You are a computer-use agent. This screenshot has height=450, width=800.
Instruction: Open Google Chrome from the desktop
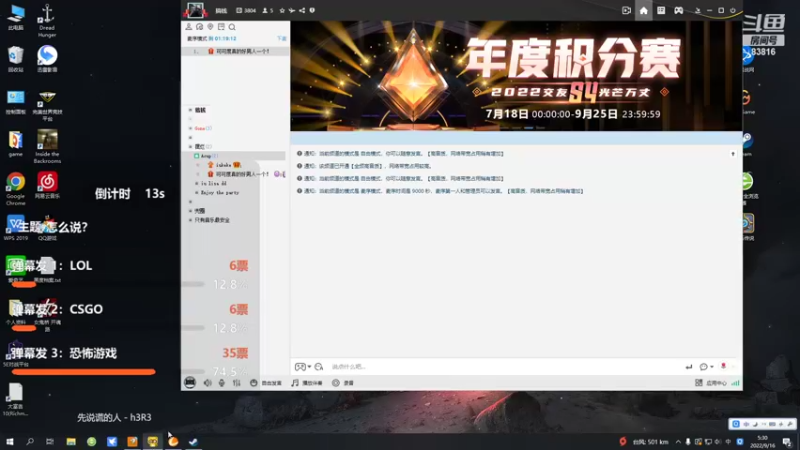pos(15,189)
